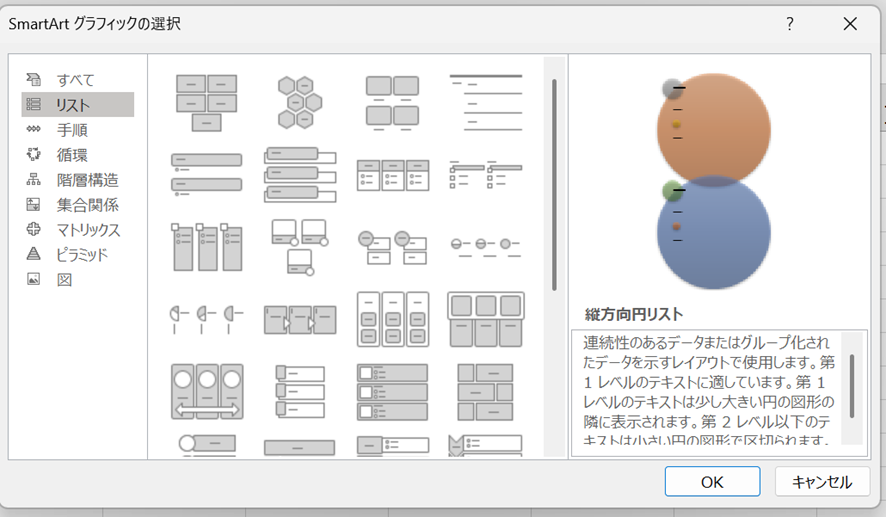
Task: Click the 集合関係 relationship icon
Action: [x=34, y=205]
